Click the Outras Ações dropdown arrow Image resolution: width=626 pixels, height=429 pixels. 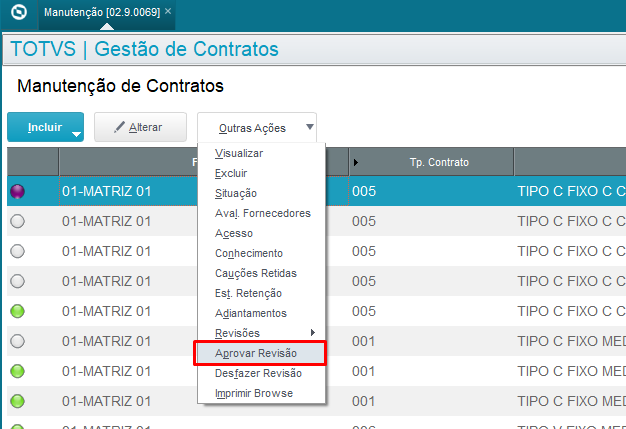(309, 127)
